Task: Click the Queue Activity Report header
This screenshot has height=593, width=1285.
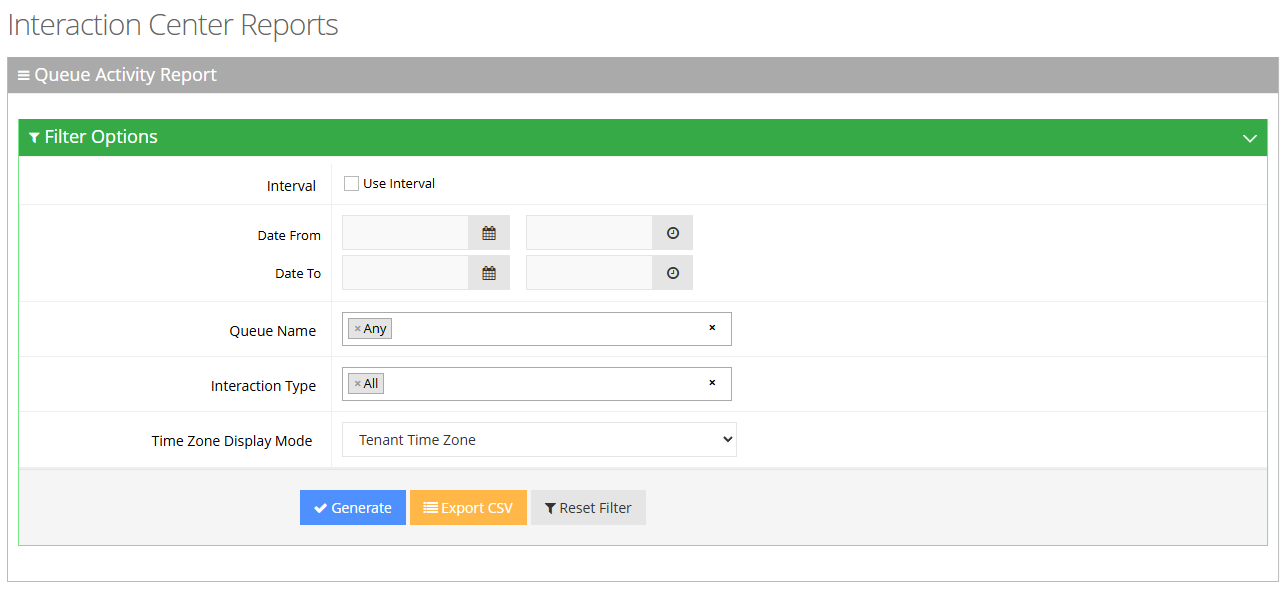Action: click(125, 75)
